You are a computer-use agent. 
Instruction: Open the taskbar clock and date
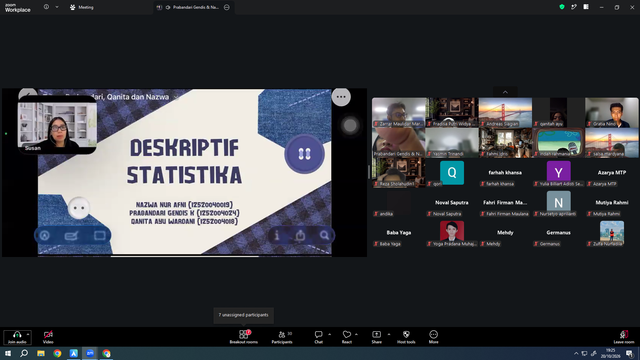(610, 353)
